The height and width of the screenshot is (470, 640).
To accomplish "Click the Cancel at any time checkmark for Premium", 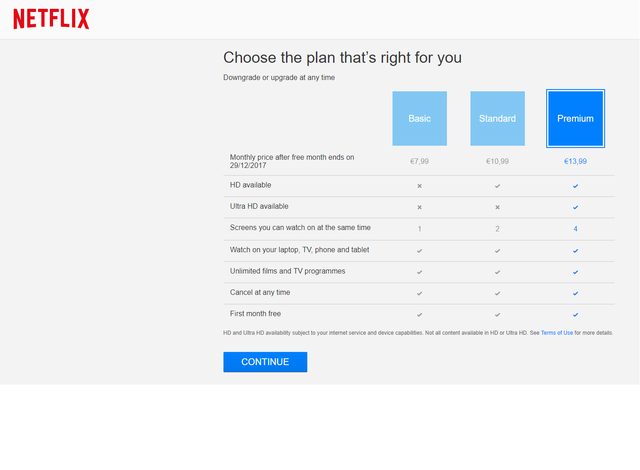I will [576, 293].
